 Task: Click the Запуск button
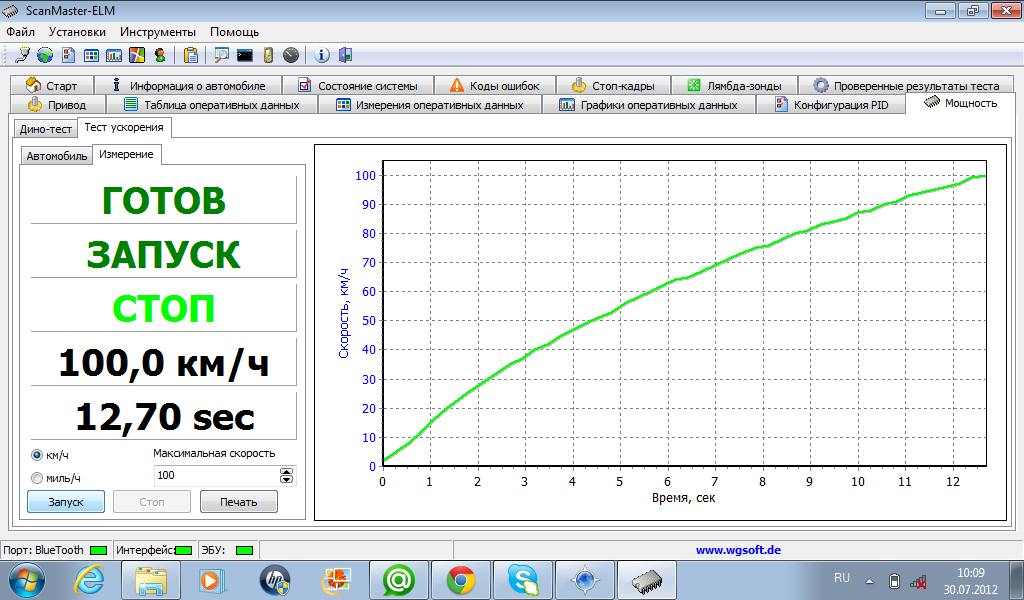[66, 502]
